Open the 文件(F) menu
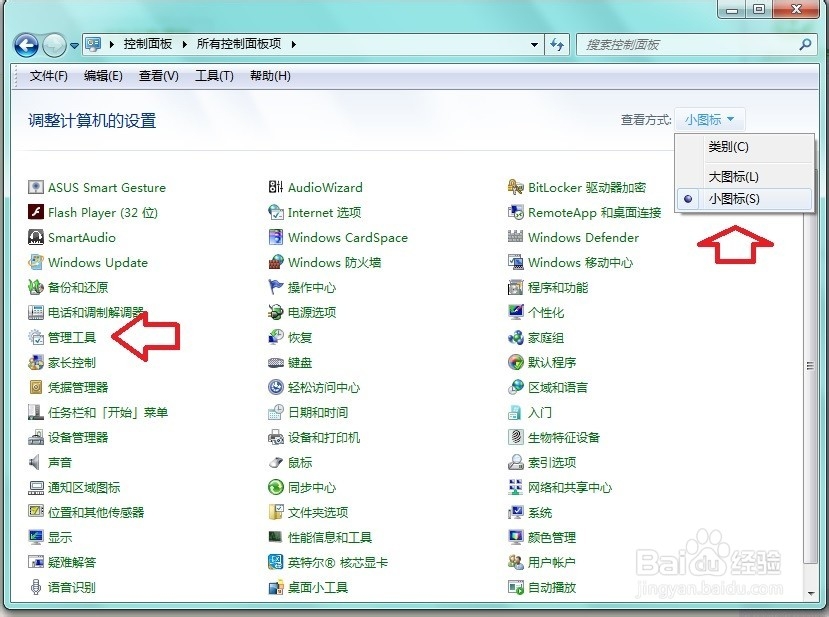Image resolution: width=829 pixels, height=617 pixels. [49, 76]
